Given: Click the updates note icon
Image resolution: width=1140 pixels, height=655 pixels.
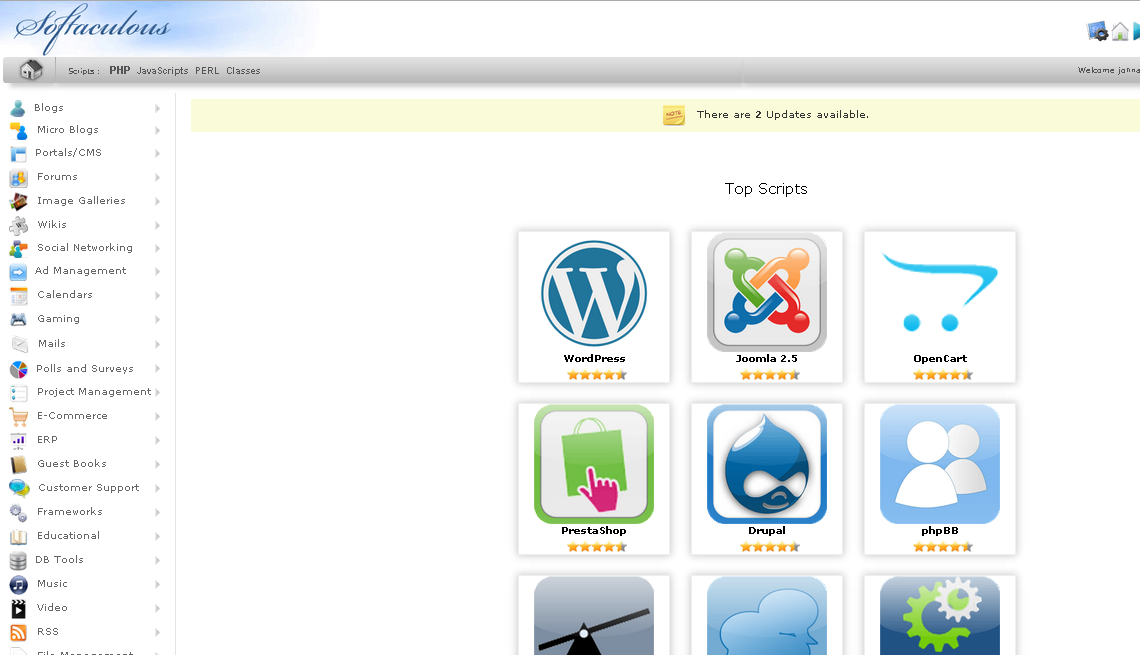Looking at the screenshot, I should coord(673,115).
